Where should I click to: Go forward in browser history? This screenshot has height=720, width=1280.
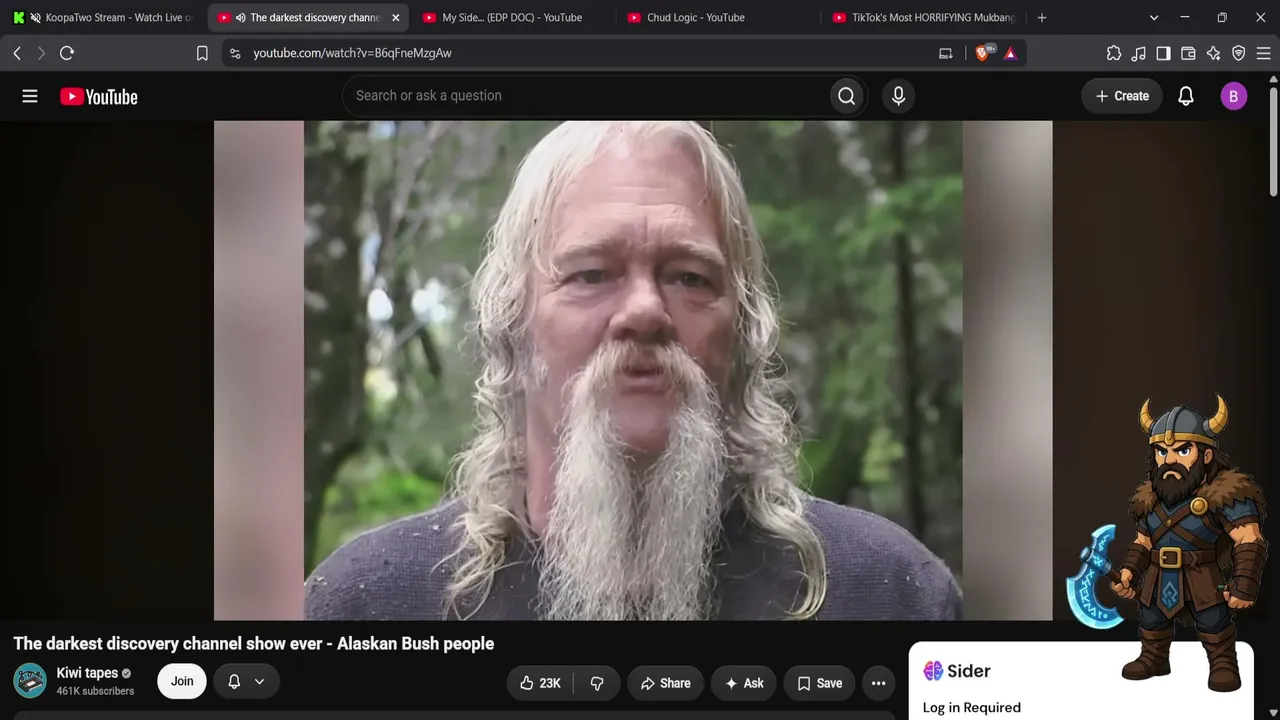pos(41,53)
